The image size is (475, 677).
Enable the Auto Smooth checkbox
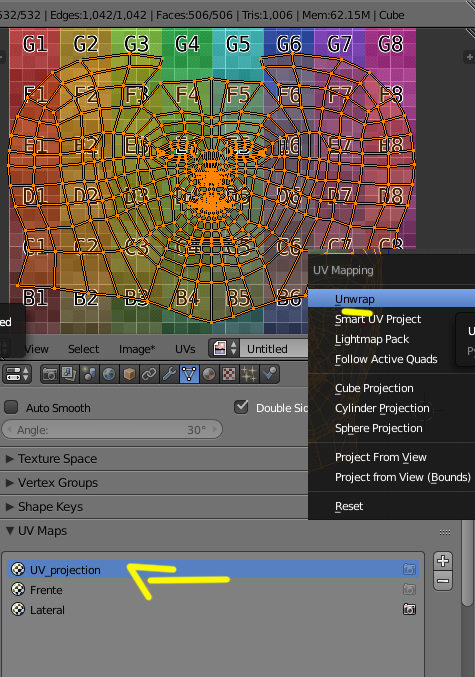(11, 407)
